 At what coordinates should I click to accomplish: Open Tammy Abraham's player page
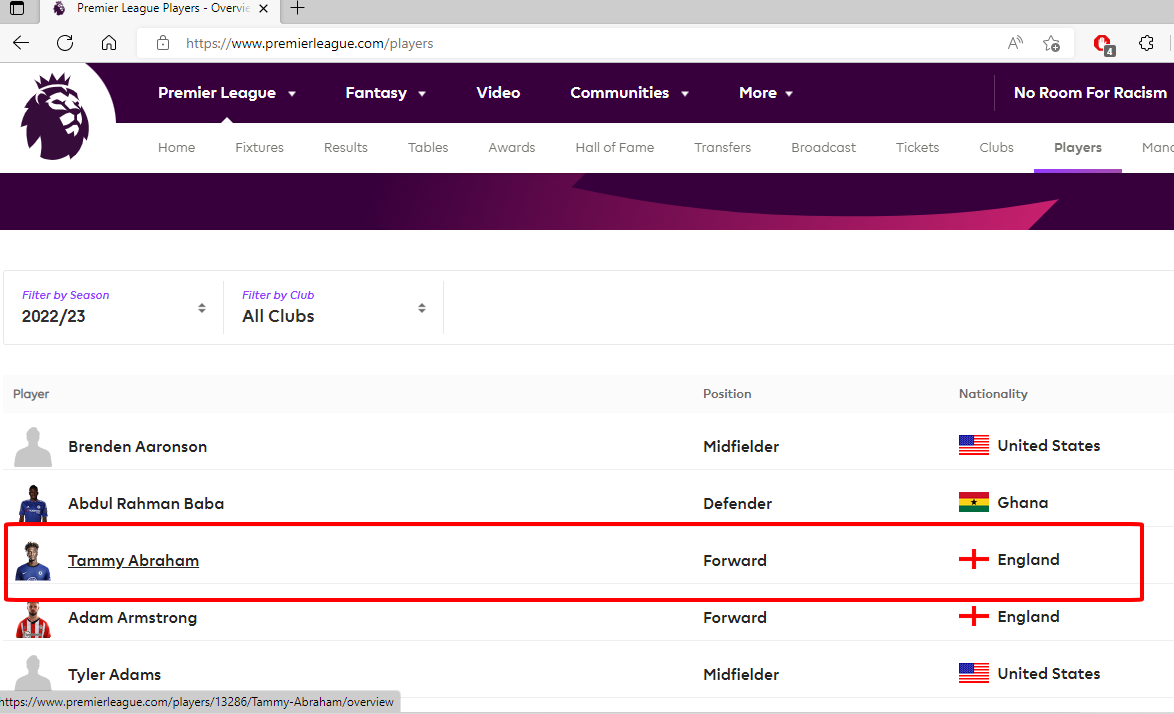[133, 561]
